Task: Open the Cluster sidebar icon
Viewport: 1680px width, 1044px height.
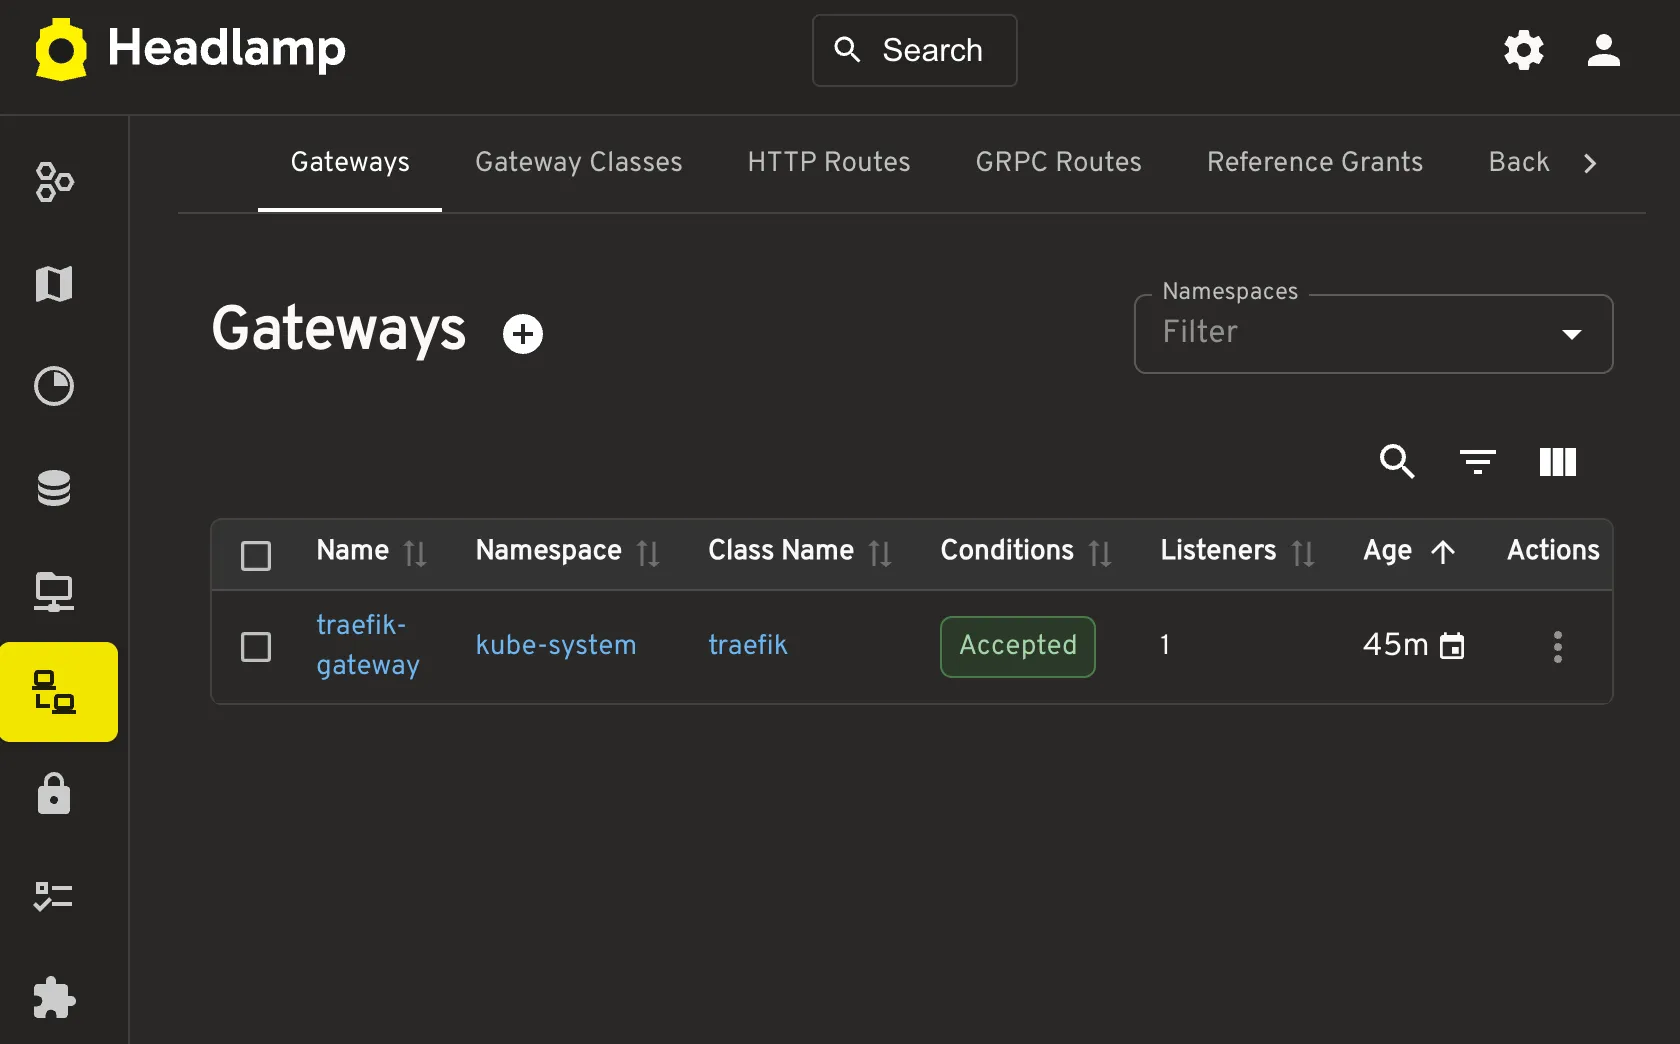Action: coord(54,182)
